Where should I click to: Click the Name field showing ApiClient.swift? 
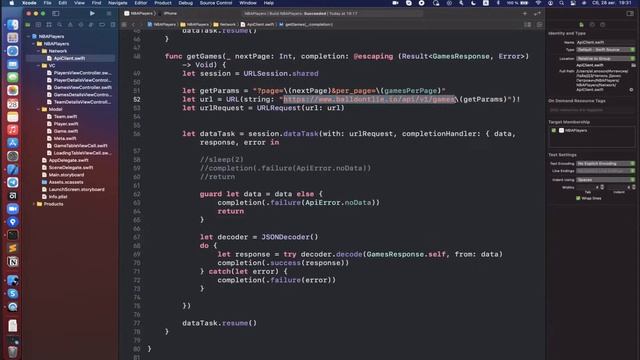[606, 42]
